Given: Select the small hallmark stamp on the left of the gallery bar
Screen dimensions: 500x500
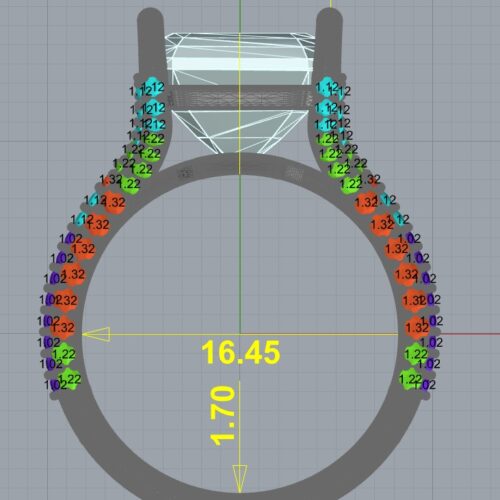Looking at the screenshot, I should (x=185, y=173).
